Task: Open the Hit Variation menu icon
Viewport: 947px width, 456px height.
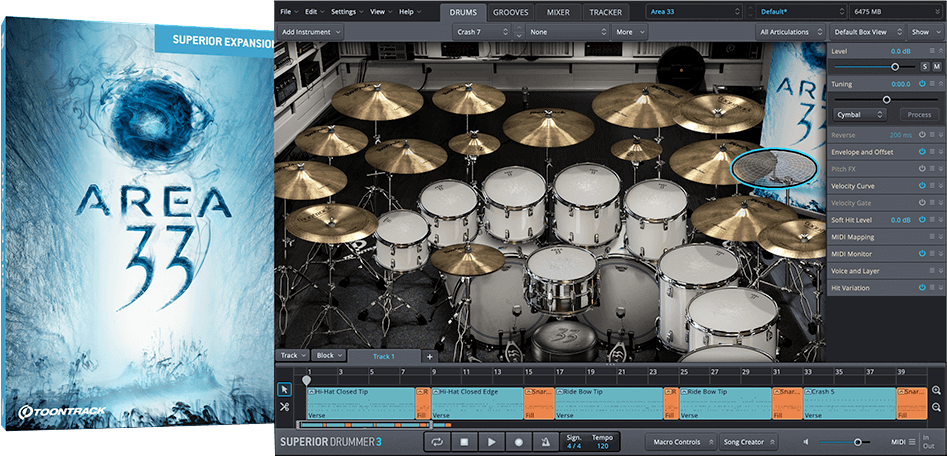Action: point(932,287)
